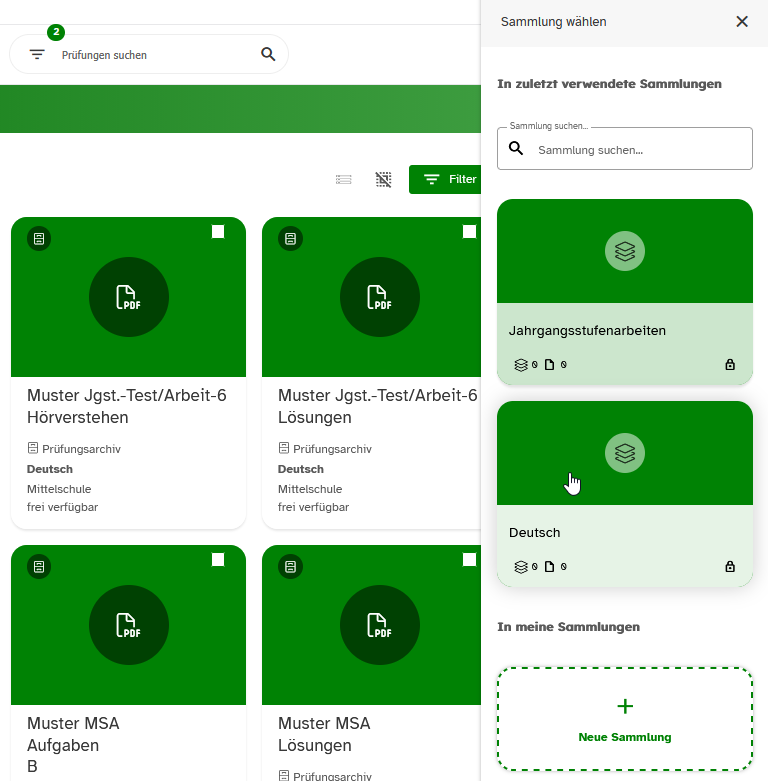Choose the Deutsch collection
This screenshot has height=781, width=768.
(625, 495)
